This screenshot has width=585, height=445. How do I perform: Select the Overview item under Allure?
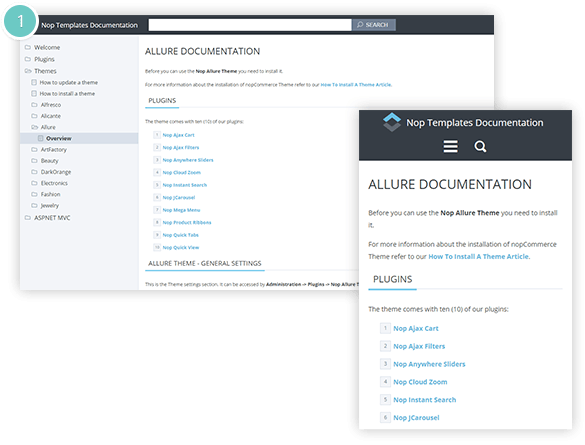pyautogui.click(x=59, y=138)
